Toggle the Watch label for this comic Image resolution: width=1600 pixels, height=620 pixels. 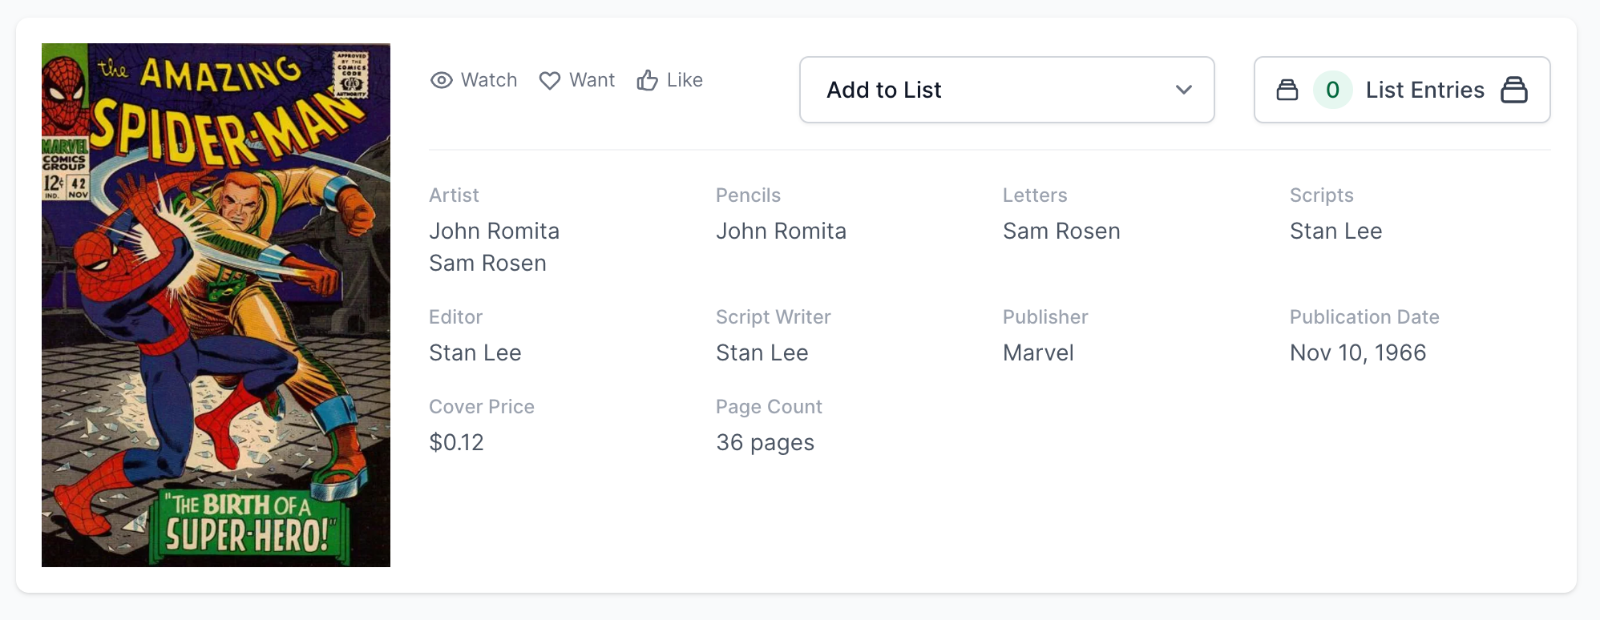tap(488, 80)
